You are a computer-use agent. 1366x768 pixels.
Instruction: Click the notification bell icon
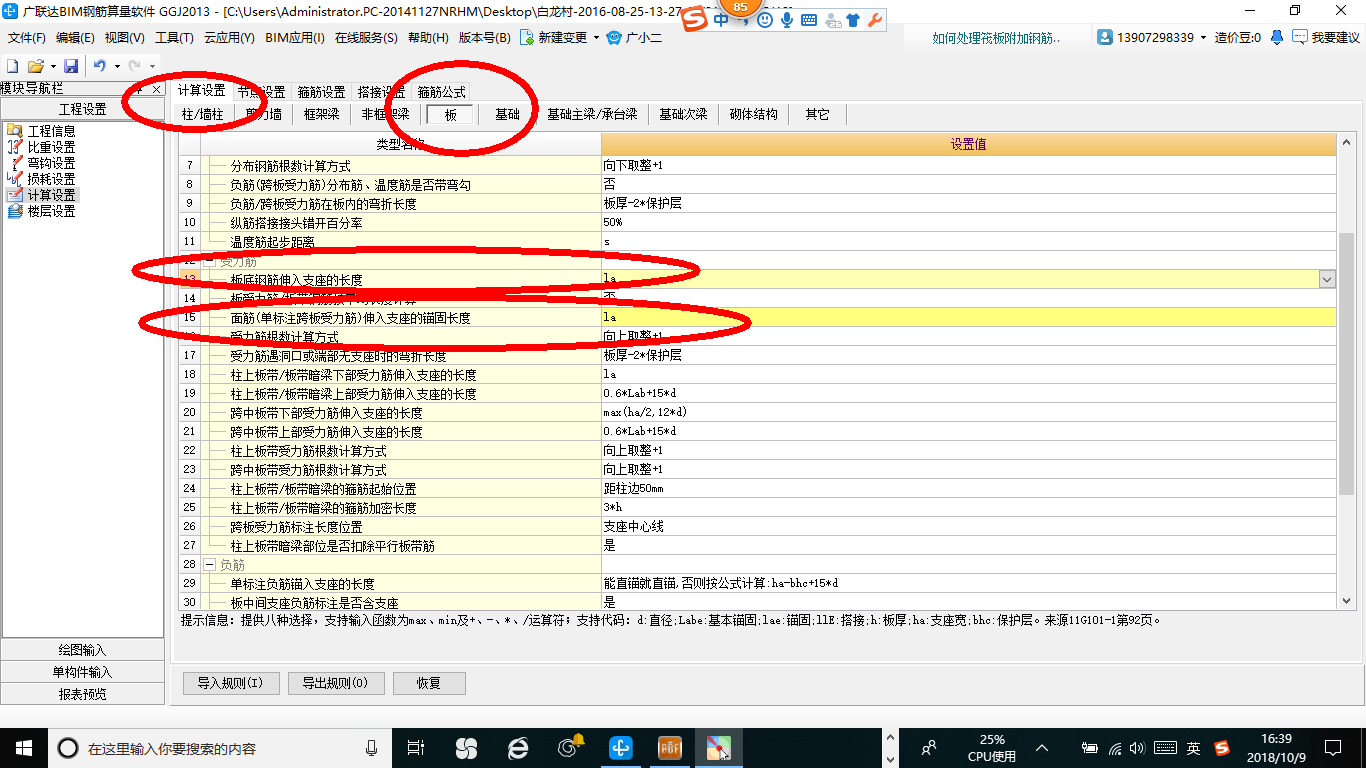pos(1277,37)
